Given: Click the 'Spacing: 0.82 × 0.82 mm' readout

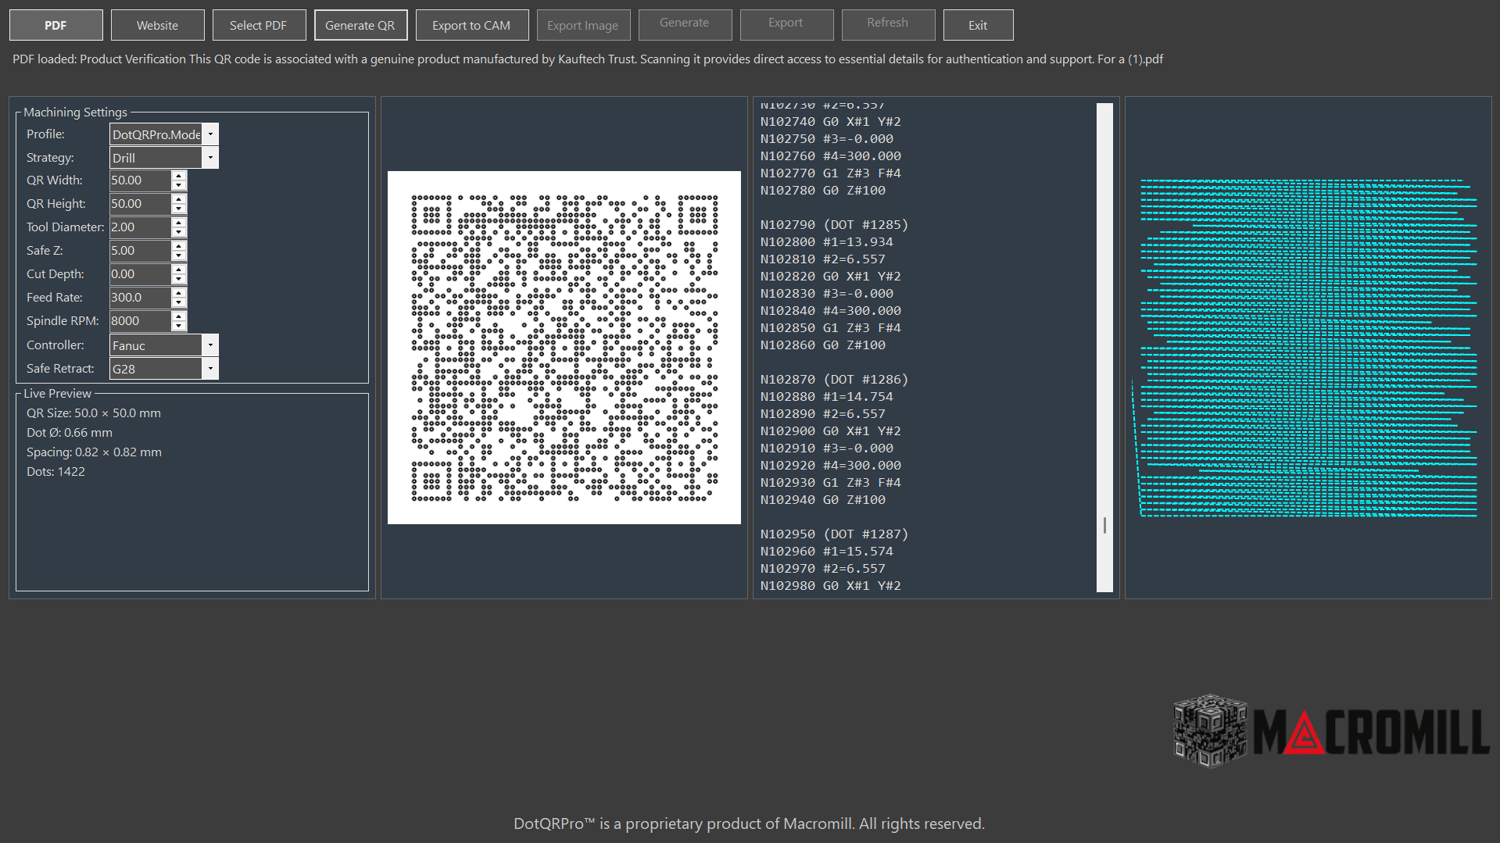Looking at the screenshot, I should 94,452.
